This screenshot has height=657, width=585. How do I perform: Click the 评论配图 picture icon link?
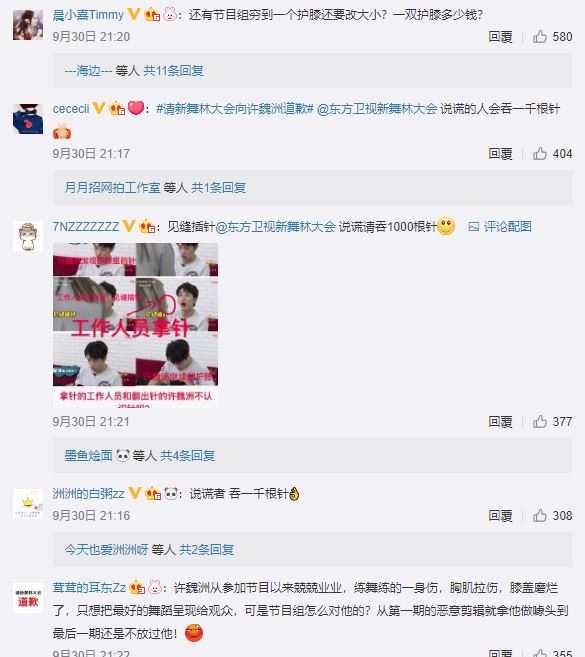coord(500,227)
